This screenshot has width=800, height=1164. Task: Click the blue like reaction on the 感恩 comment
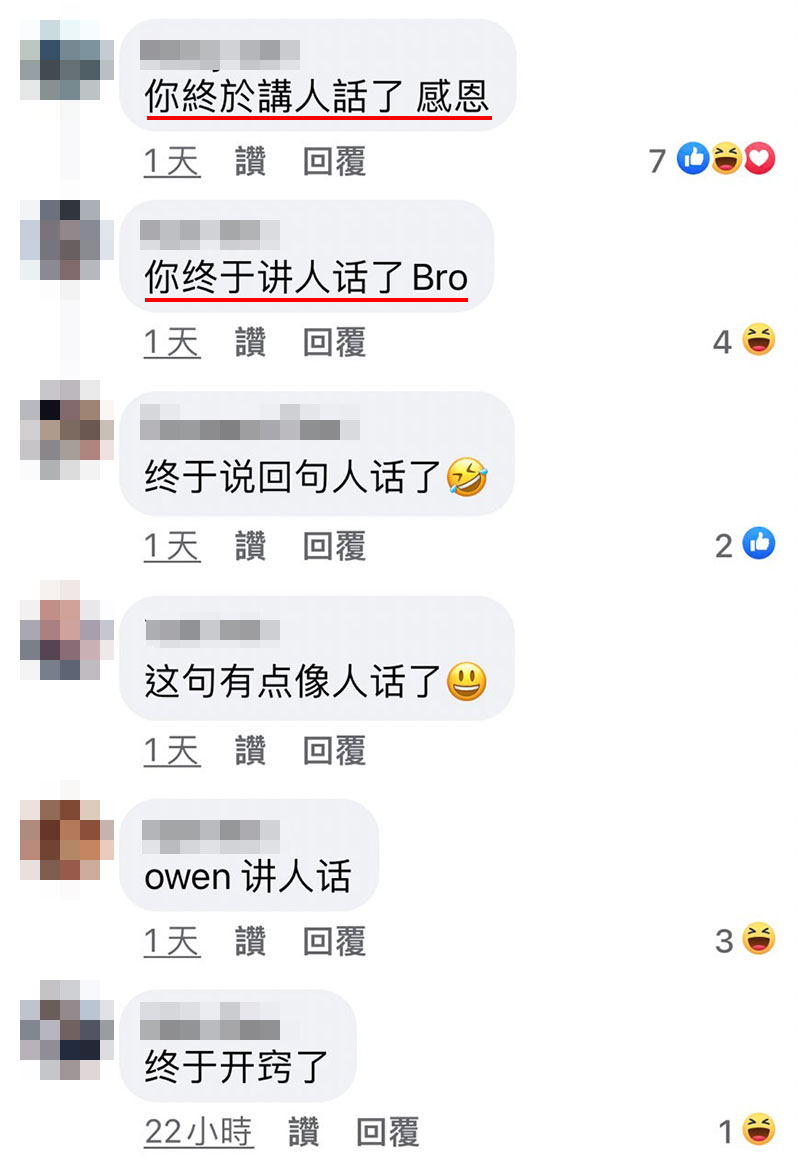693,158
